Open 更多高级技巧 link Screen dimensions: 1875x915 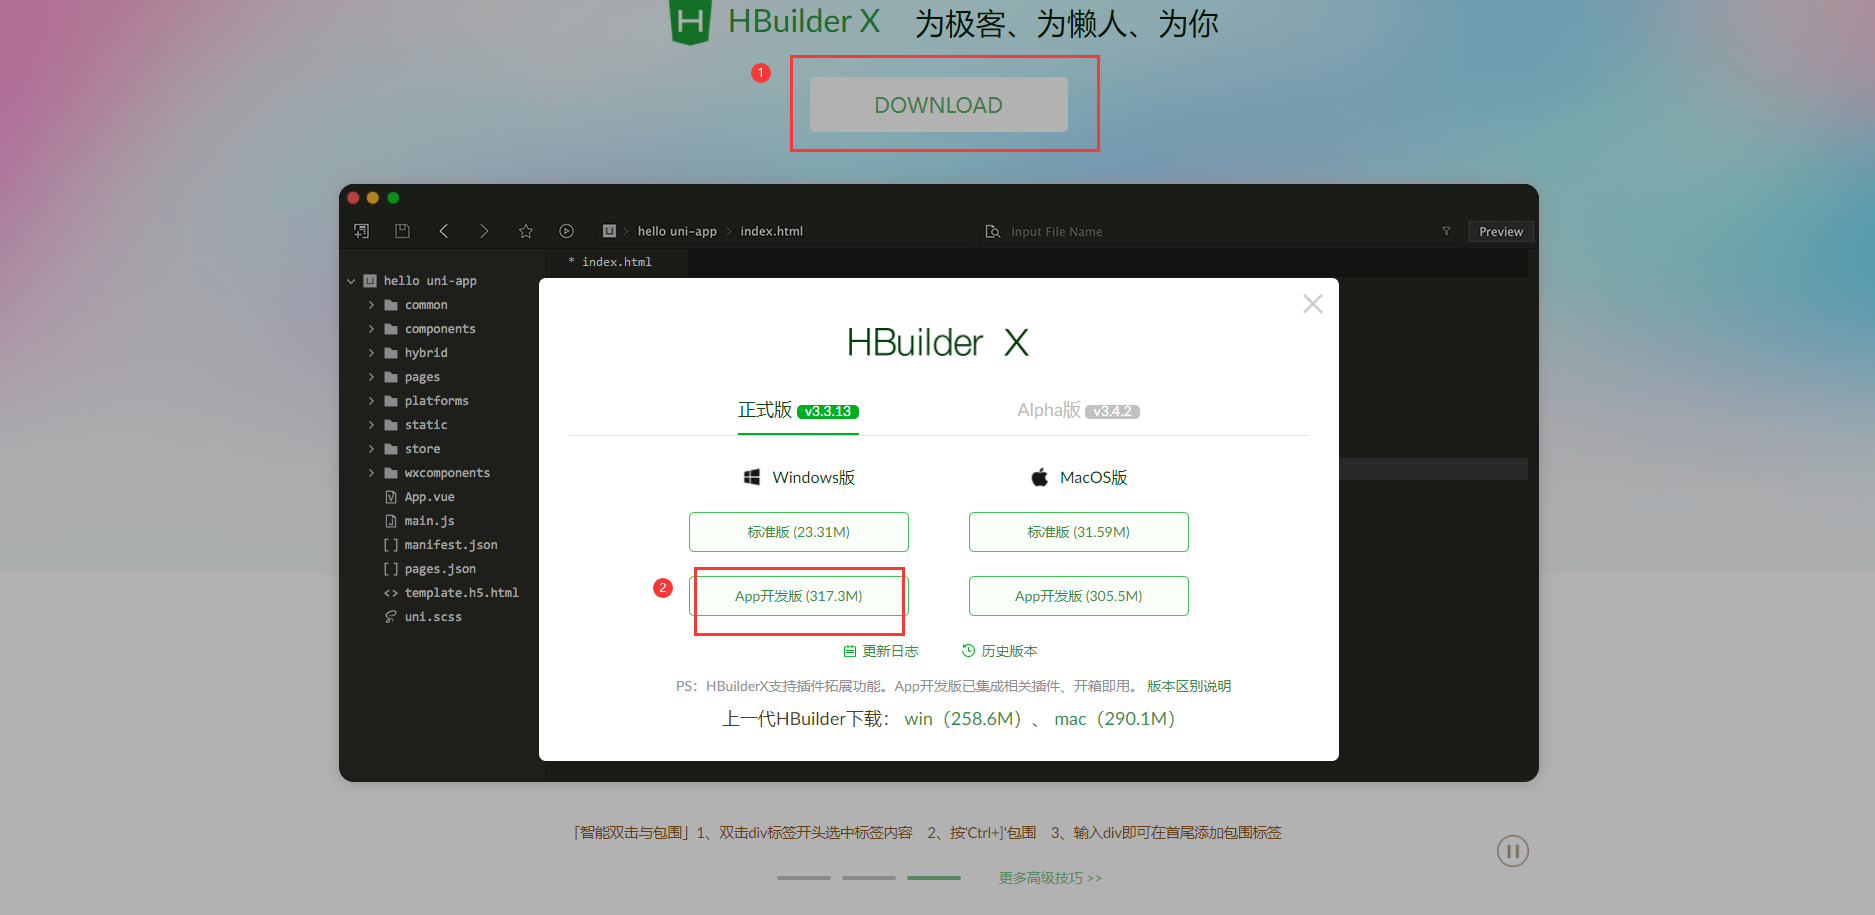click(x=1050, y=878)
